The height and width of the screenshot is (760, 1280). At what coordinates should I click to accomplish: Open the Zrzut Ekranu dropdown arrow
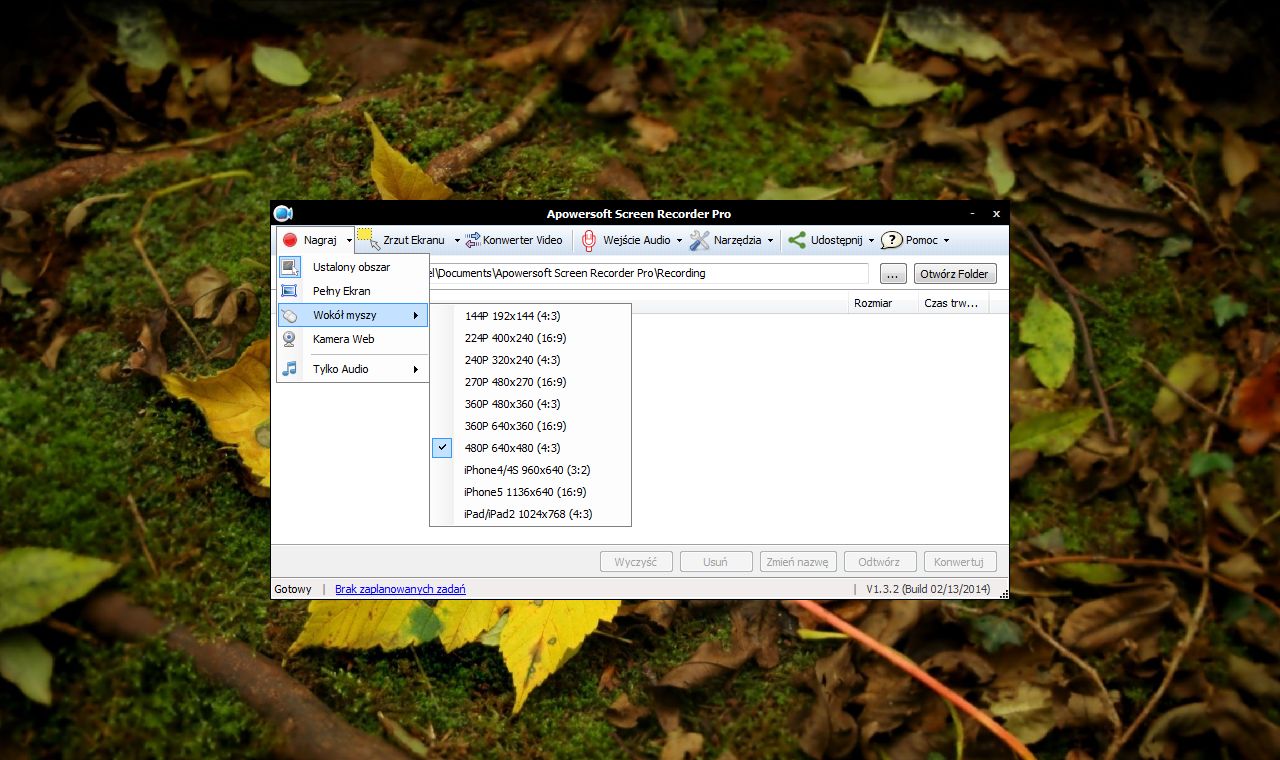click(457, 241)
